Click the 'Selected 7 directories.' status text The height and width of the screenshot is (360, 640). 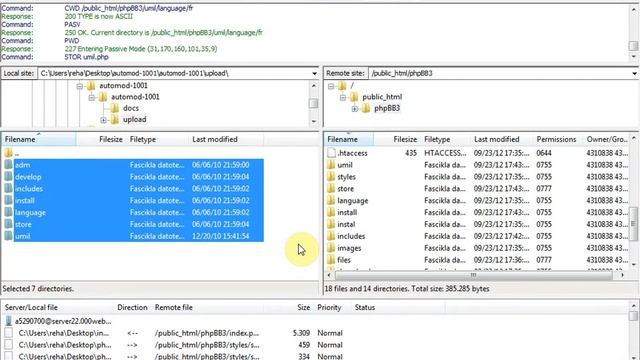pyautogui.click(x=38, y=289)
